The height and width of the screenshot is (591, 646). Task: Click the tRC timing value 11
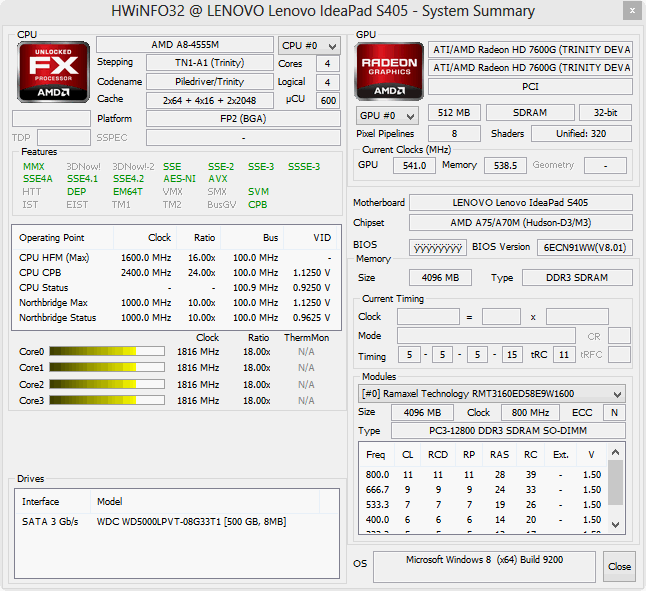564,355
